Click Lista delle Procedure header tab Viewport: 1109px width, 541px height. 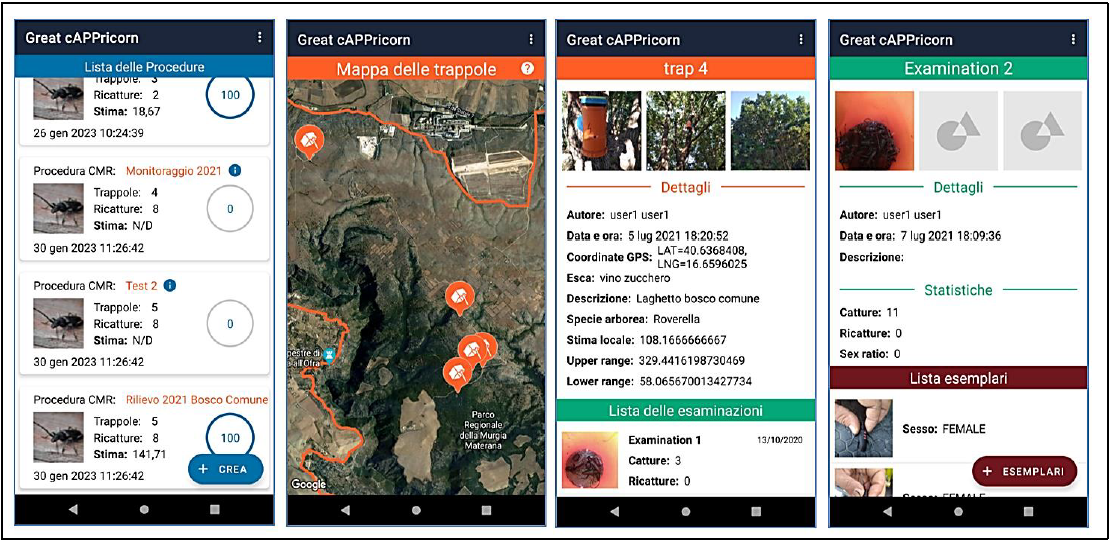[144, 67]
